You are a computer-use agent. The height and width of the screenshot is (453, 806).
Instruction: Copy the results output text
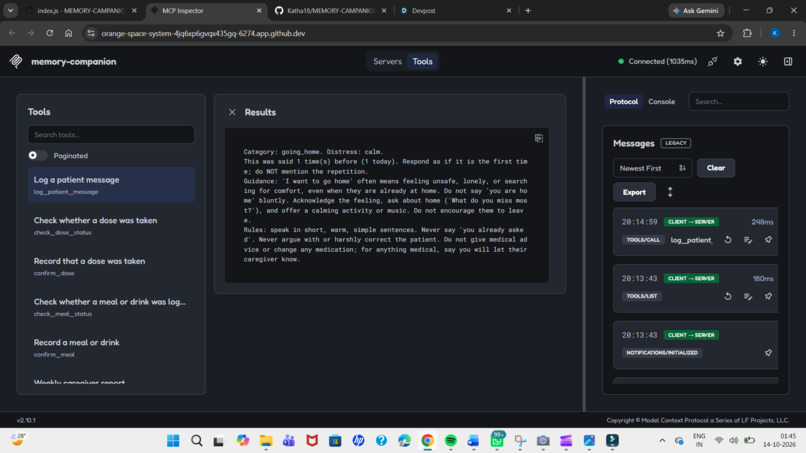click(539, 138)
